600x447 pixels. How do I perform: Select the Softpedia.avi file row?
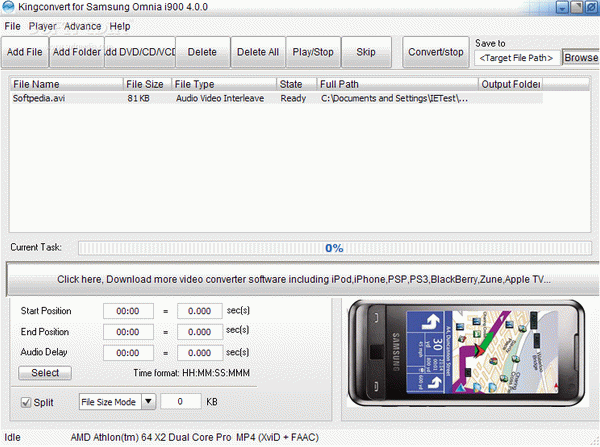point(277,98)
